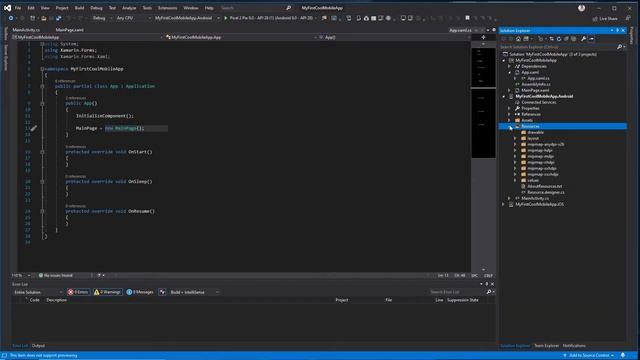Click the Show All Files icon in Solution Explorer
Viewport: 640px width, 360px height.
click(573, 39)
